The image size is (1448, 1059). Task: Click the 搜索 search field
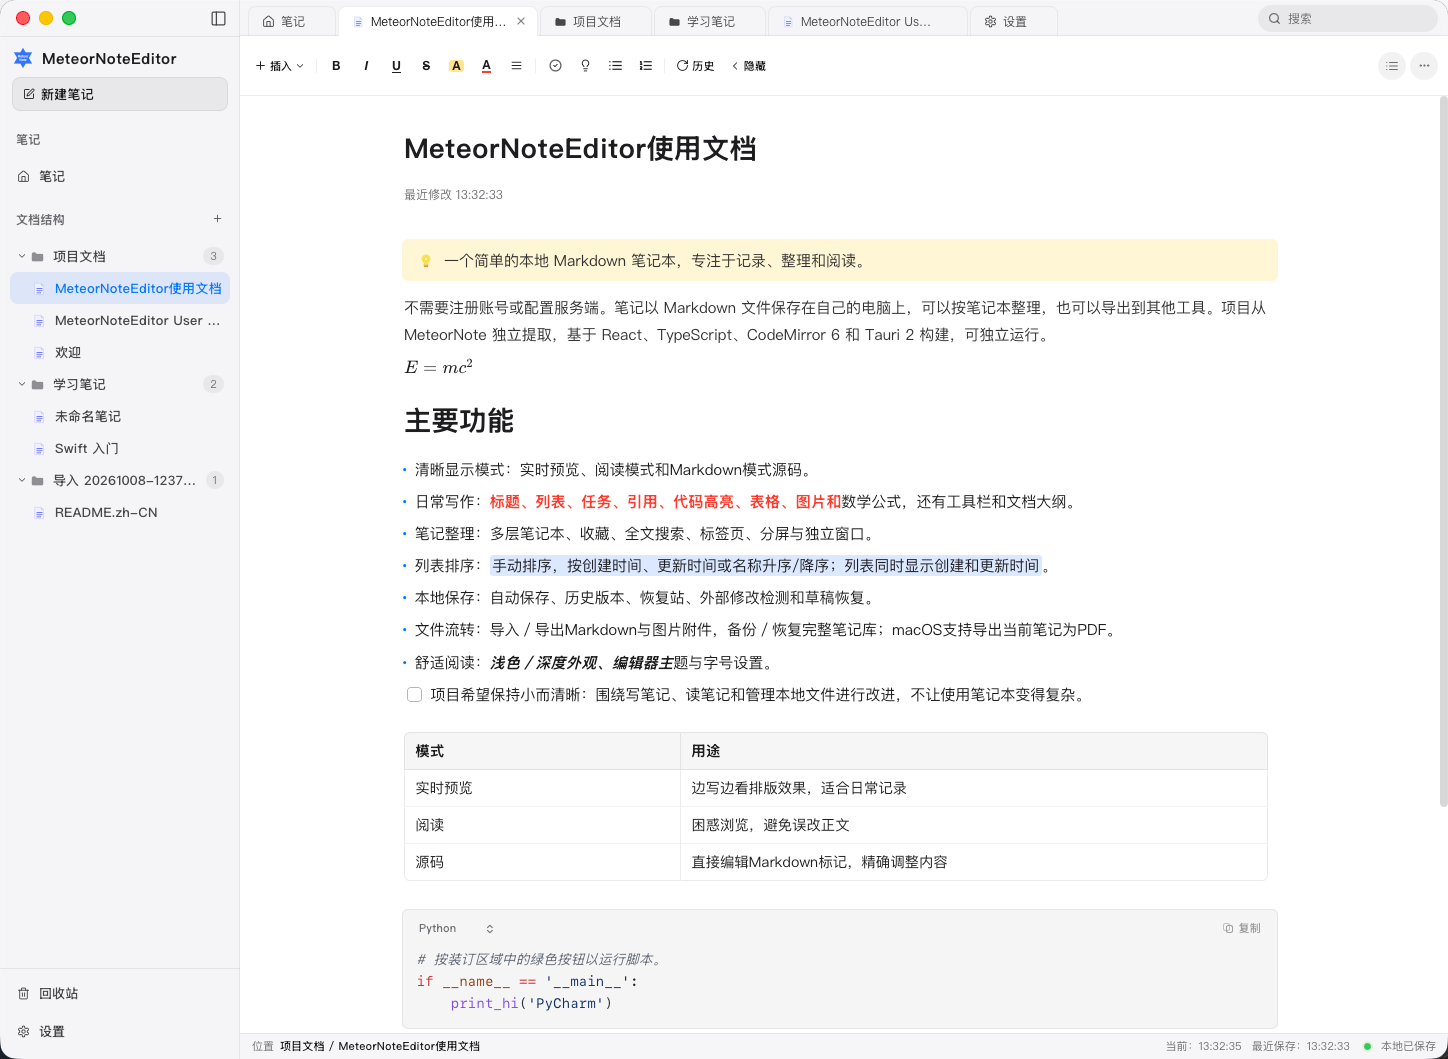(x=1347, y=18)
